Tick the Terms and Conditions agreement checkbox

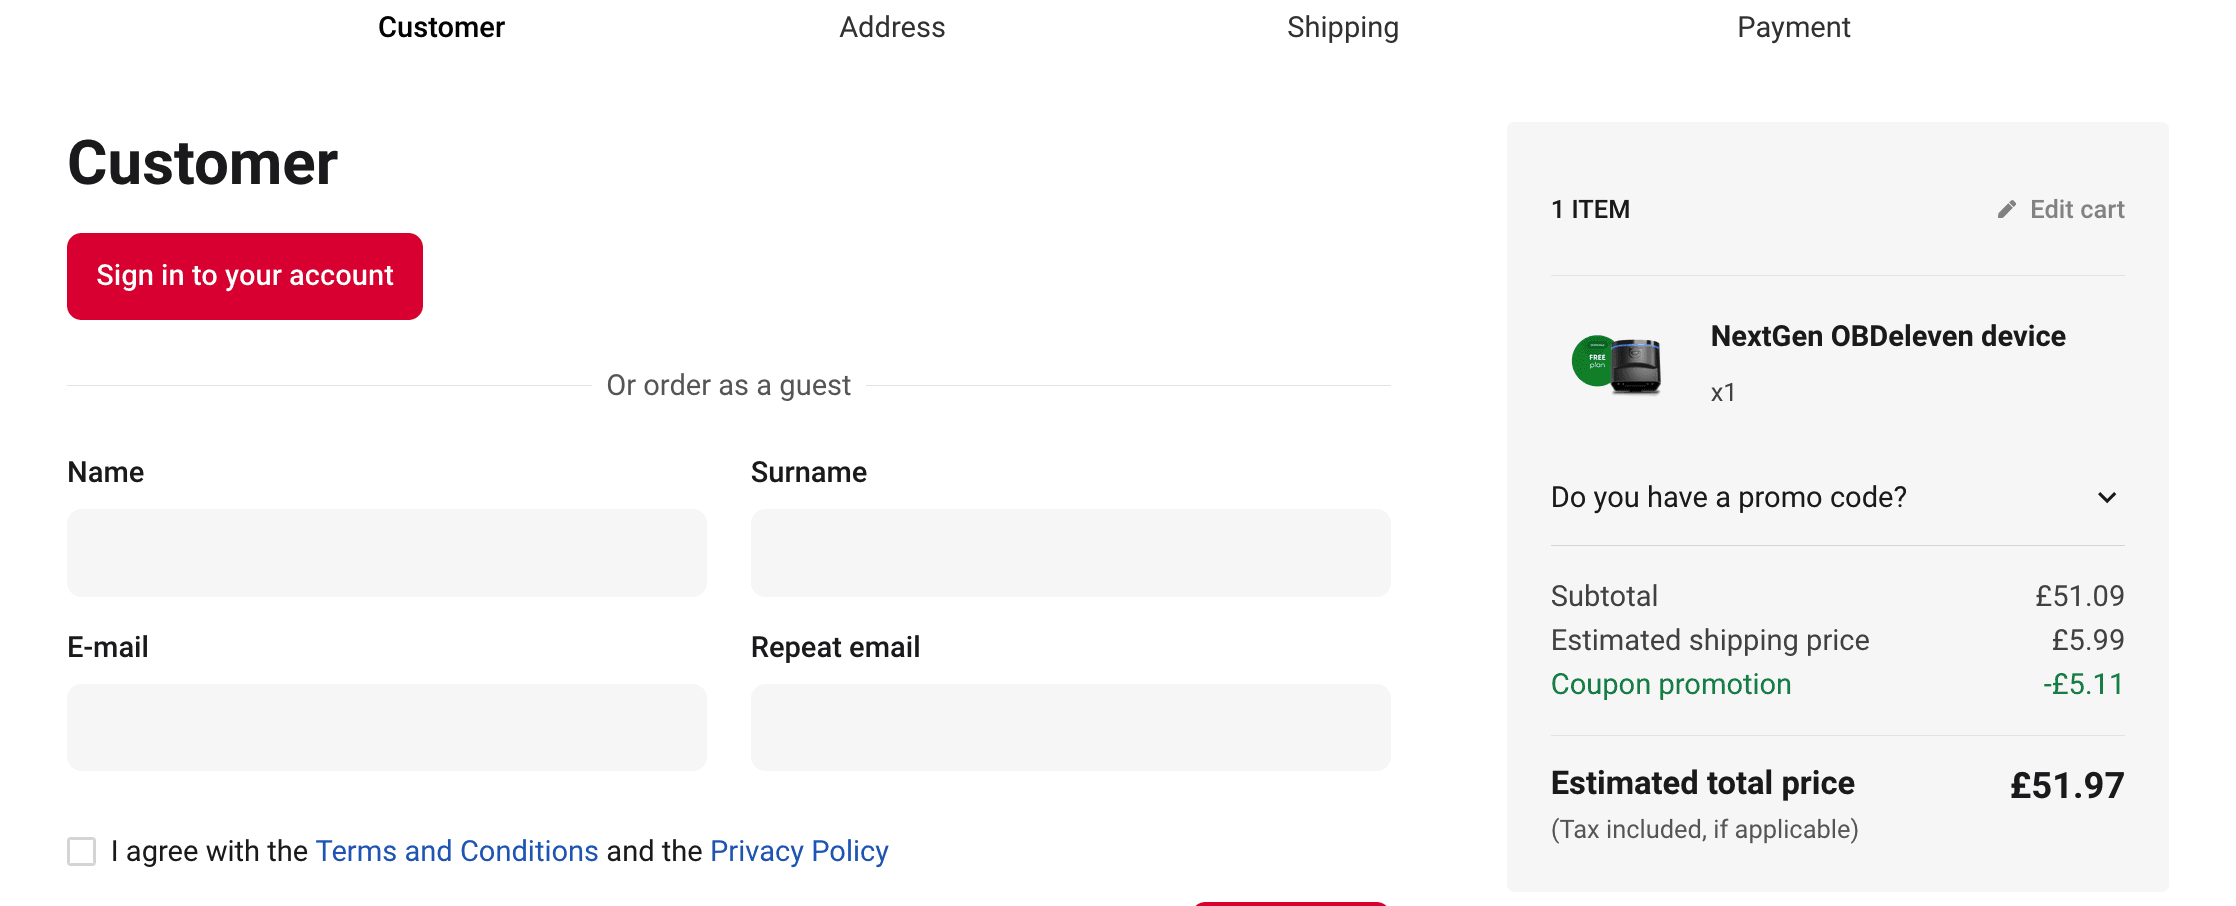[x=82, y=852]
